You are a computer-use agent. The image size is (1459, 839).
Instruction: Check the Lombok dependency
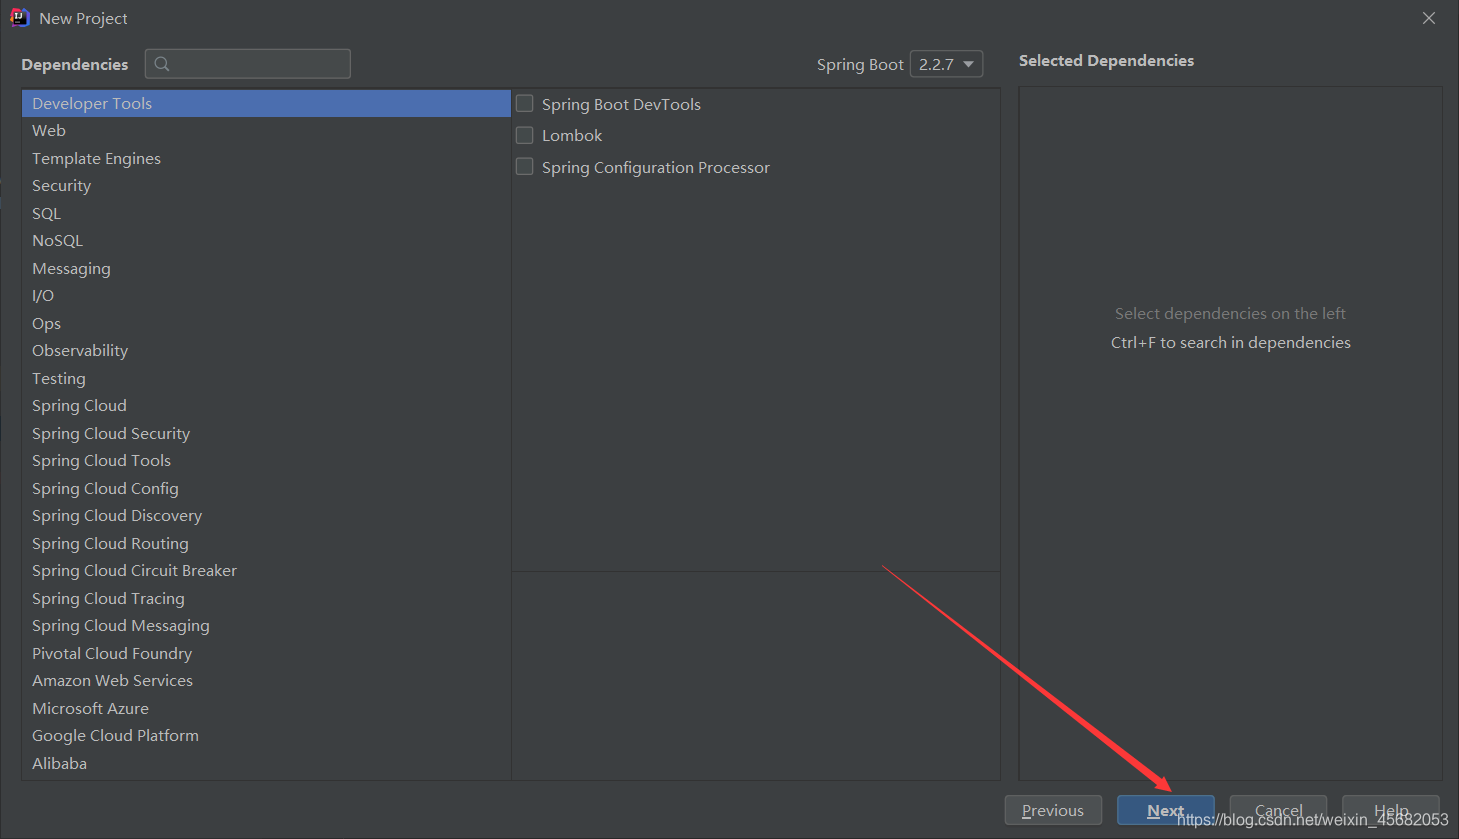click(524, 134)
